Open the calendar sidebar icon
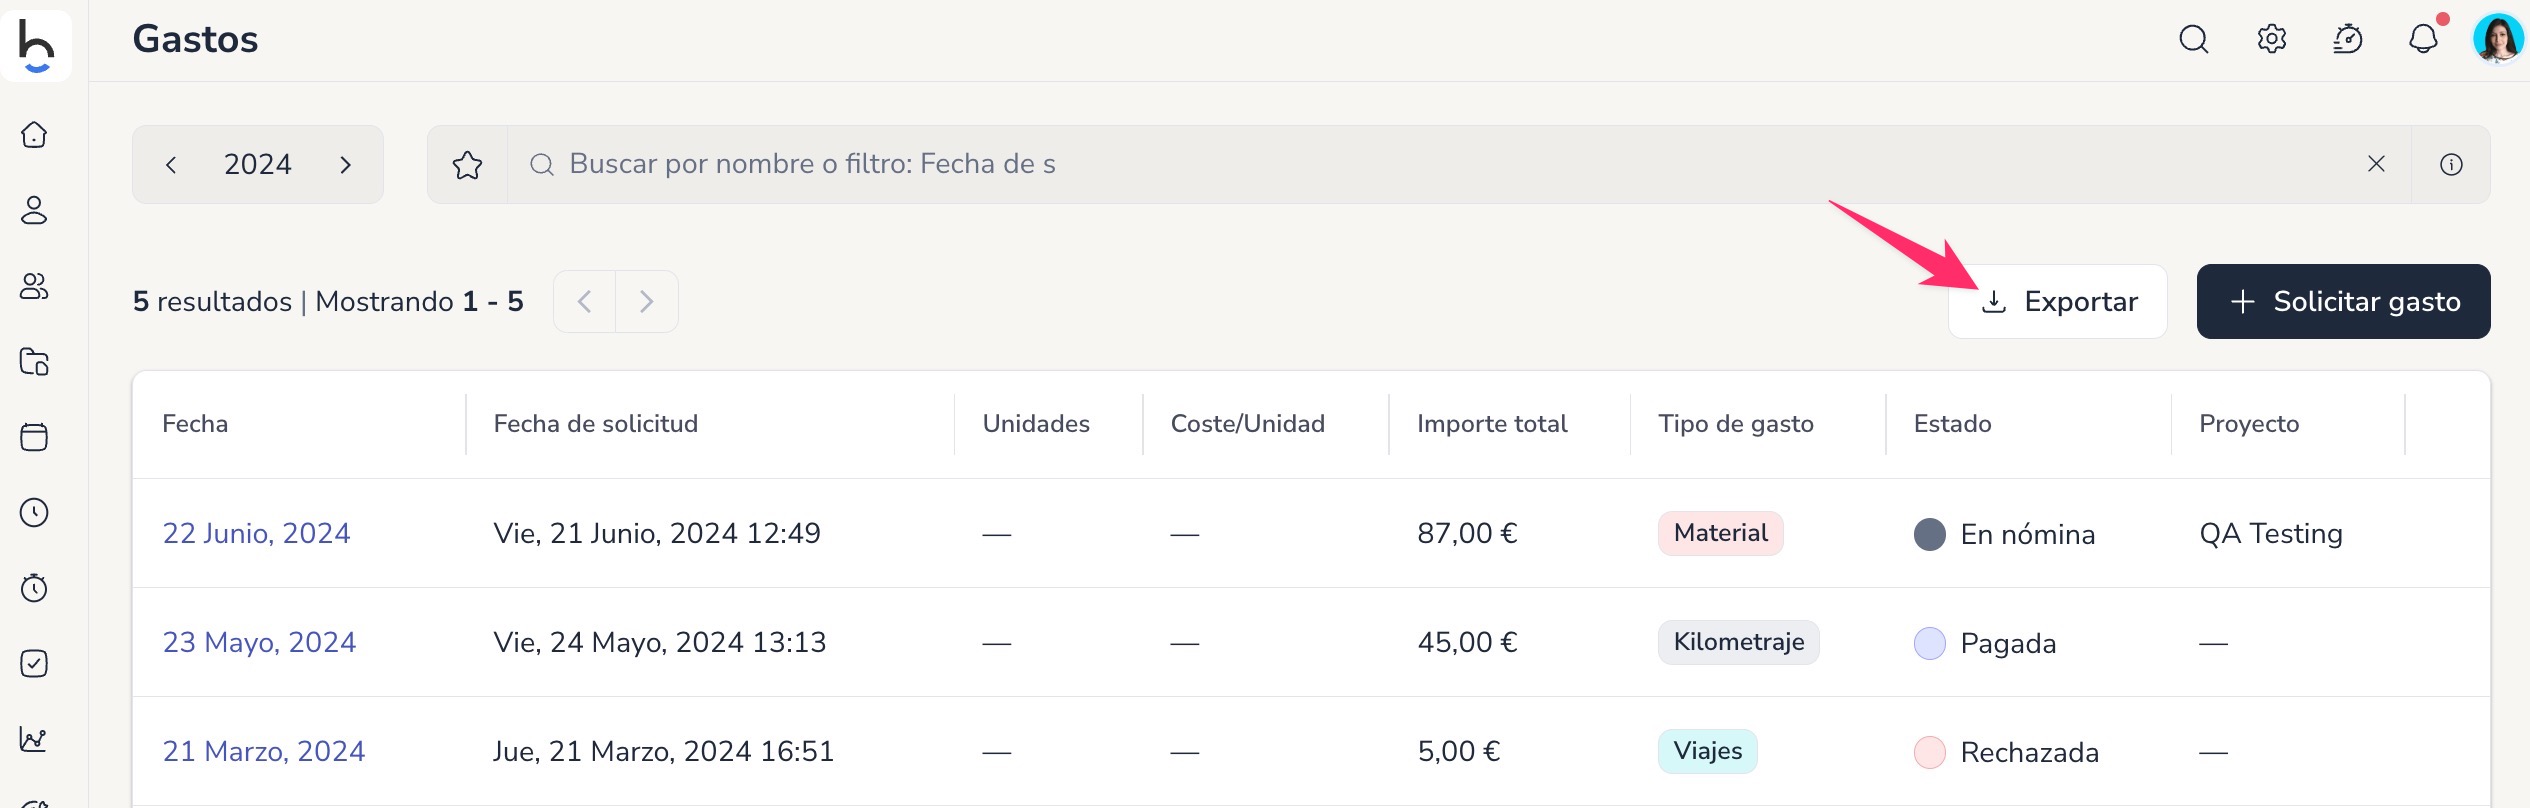This screenshot has width=2530, height=808. pyautogui.click(x=34, y=437)
